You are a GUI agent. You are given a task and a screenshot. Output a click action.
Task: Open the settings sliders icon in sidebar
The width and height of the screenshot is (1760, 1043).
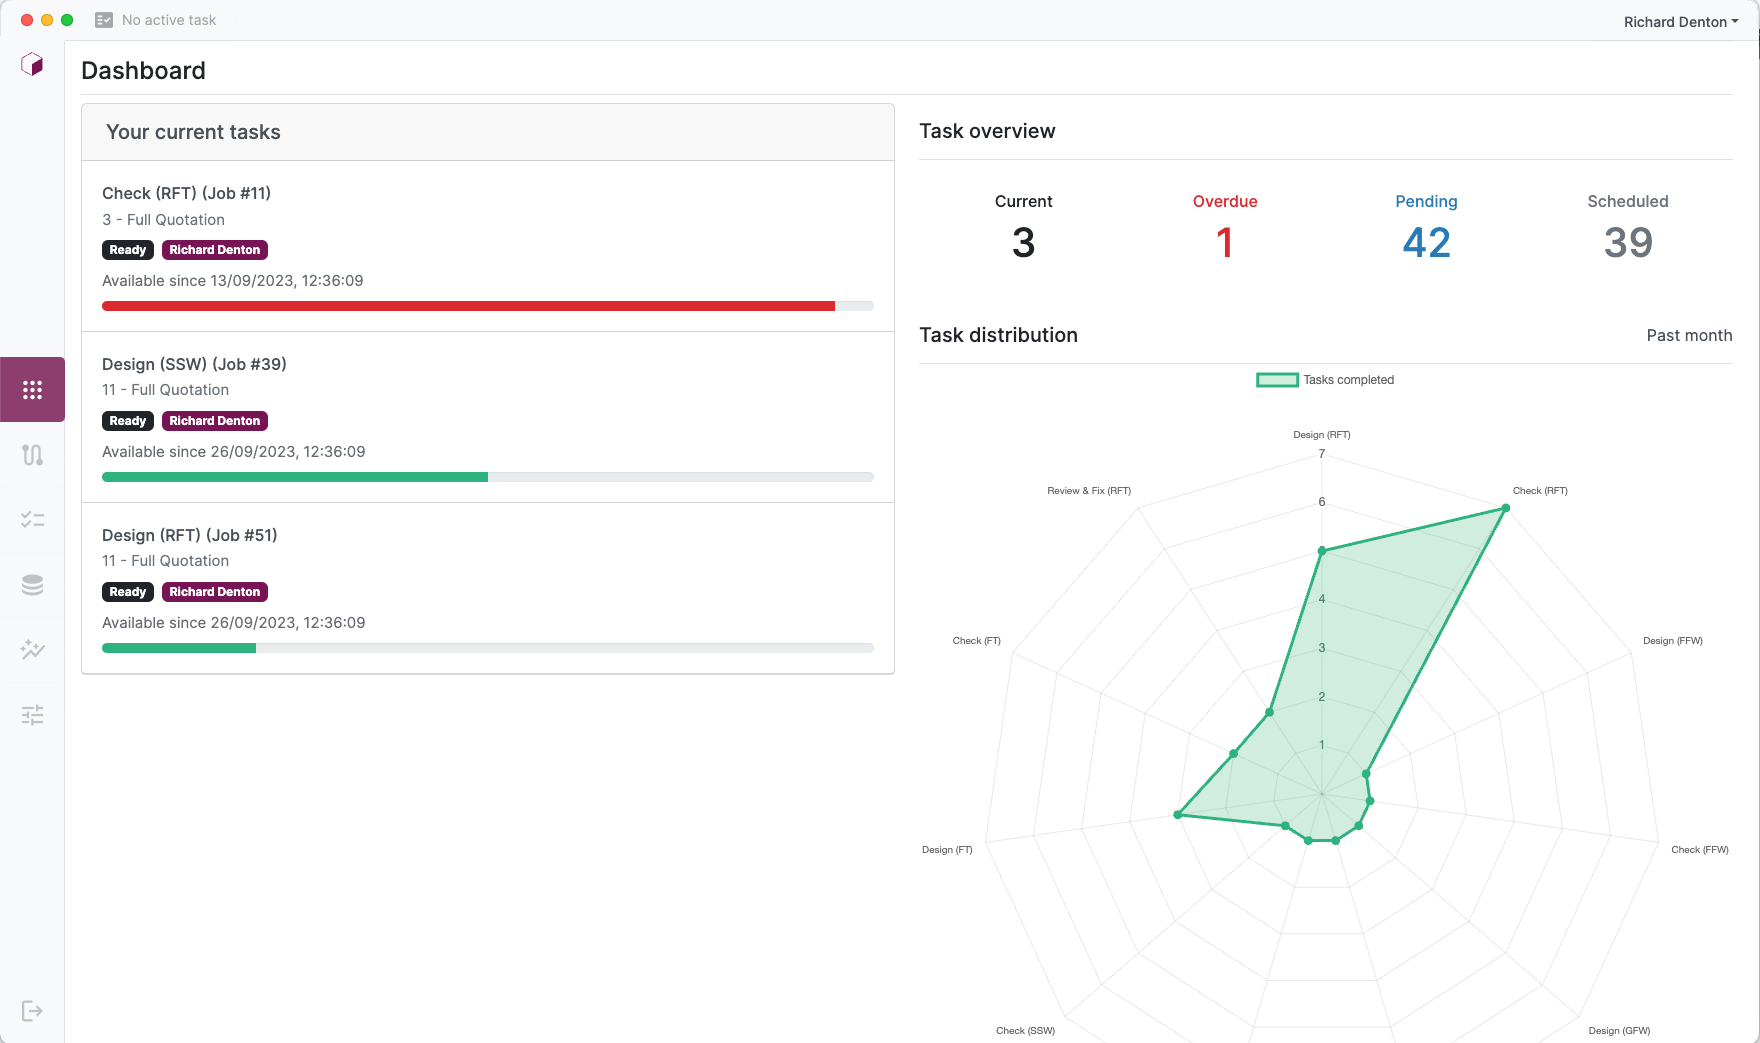pyautogui.click(x=32, y=715)
